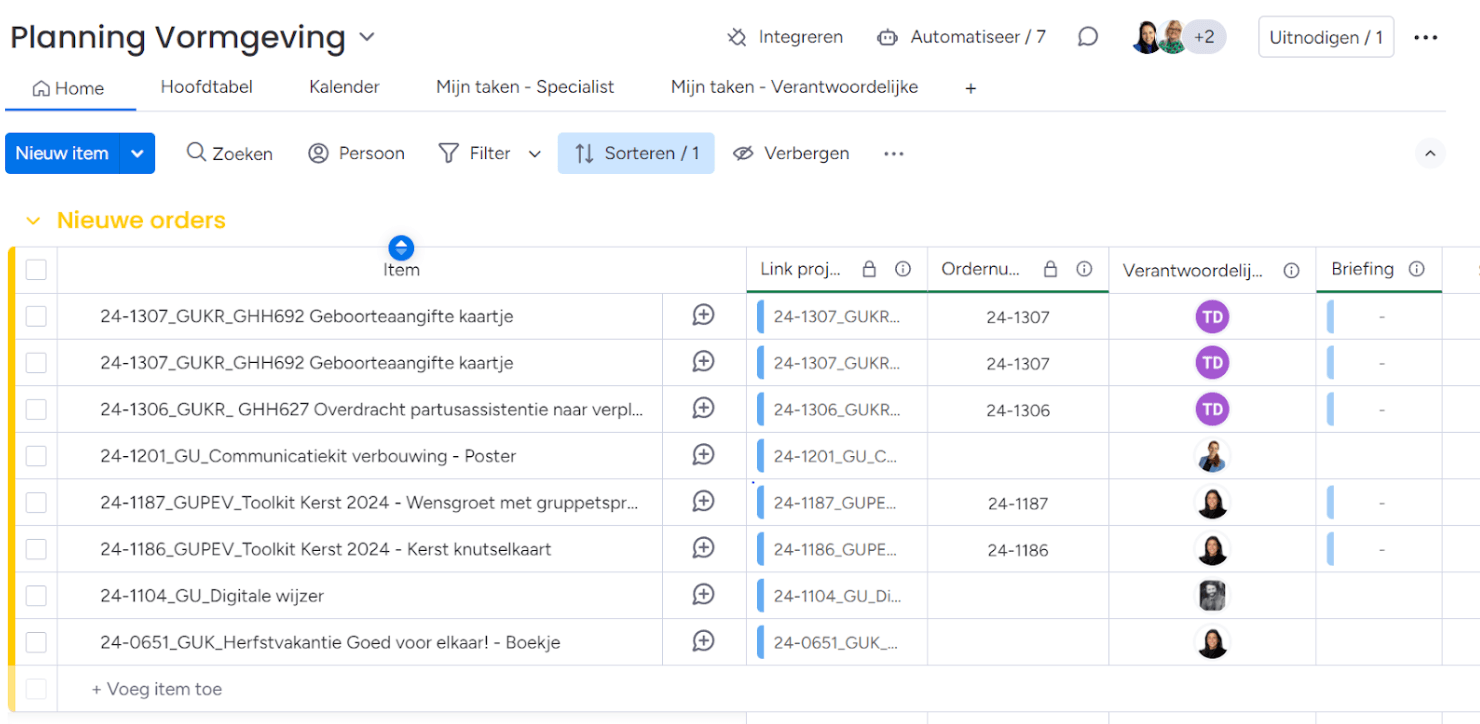Screen dimensions: 1480x724
Task: Click Voeg item toe to add an item
Action: 160,689
